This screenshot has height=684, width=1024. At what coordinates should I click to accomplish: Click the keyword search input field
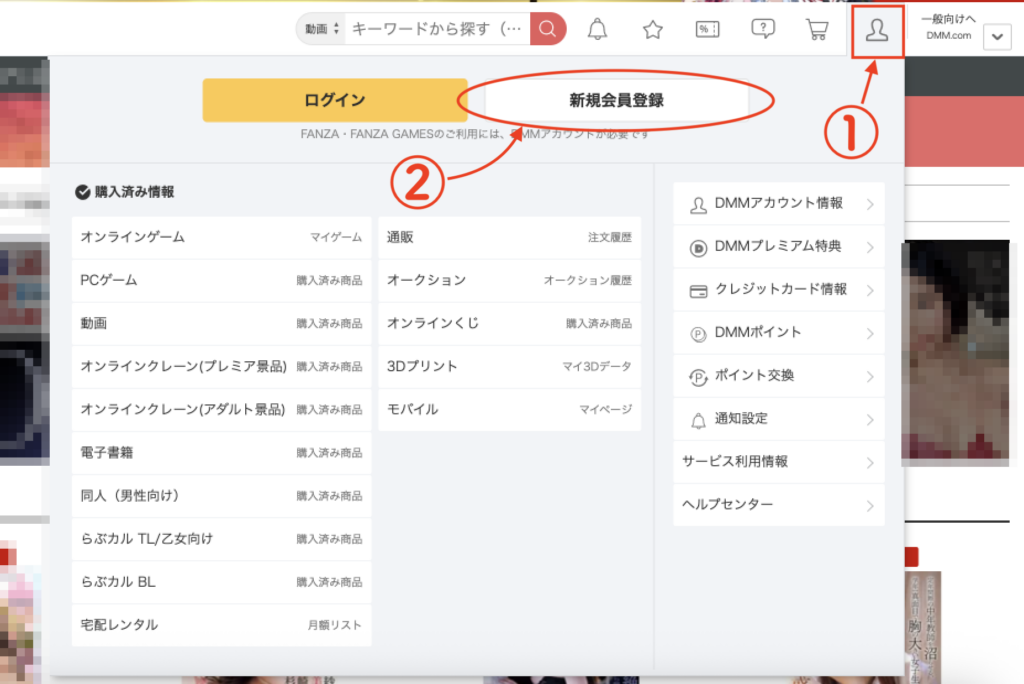tap(438, 30)
